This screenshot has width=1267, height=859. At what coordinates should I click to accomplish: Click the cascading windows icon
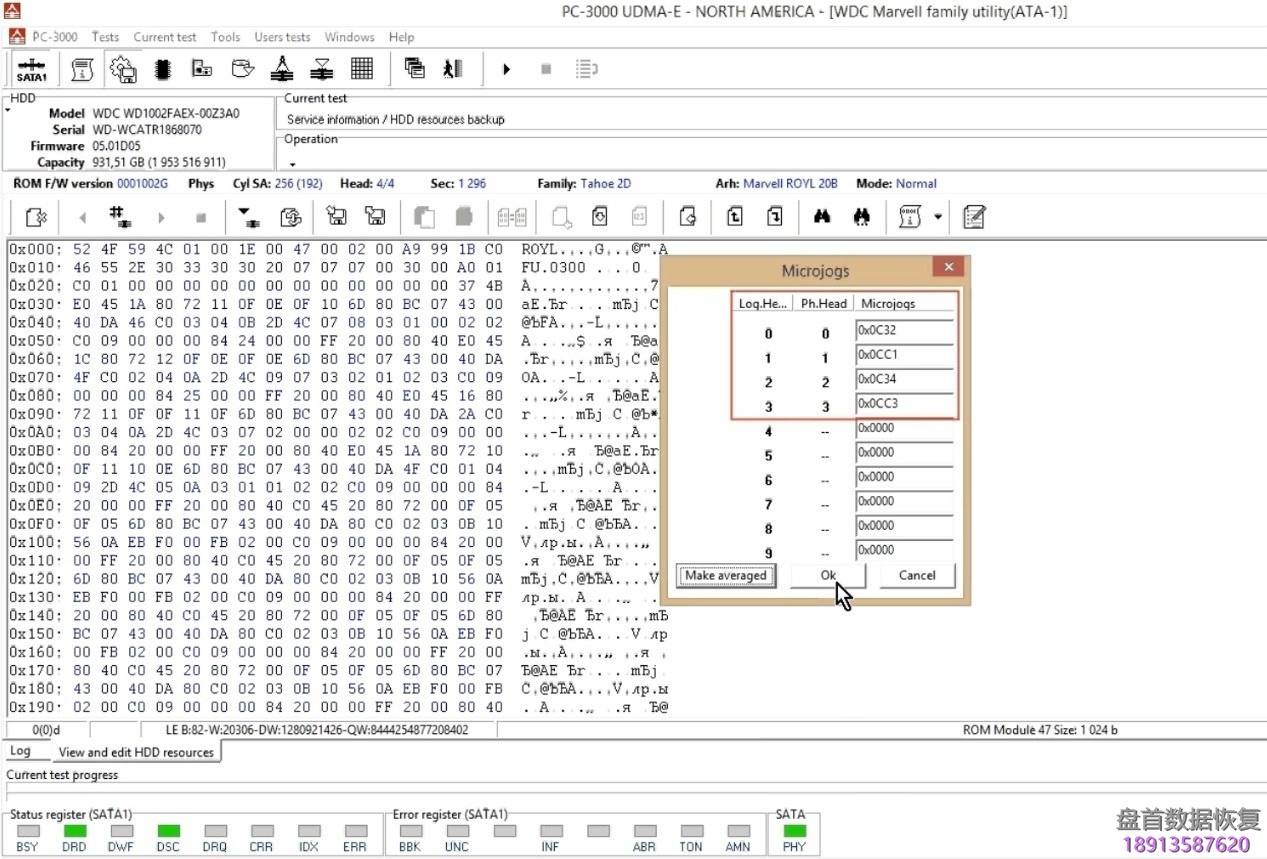[414, 69]
